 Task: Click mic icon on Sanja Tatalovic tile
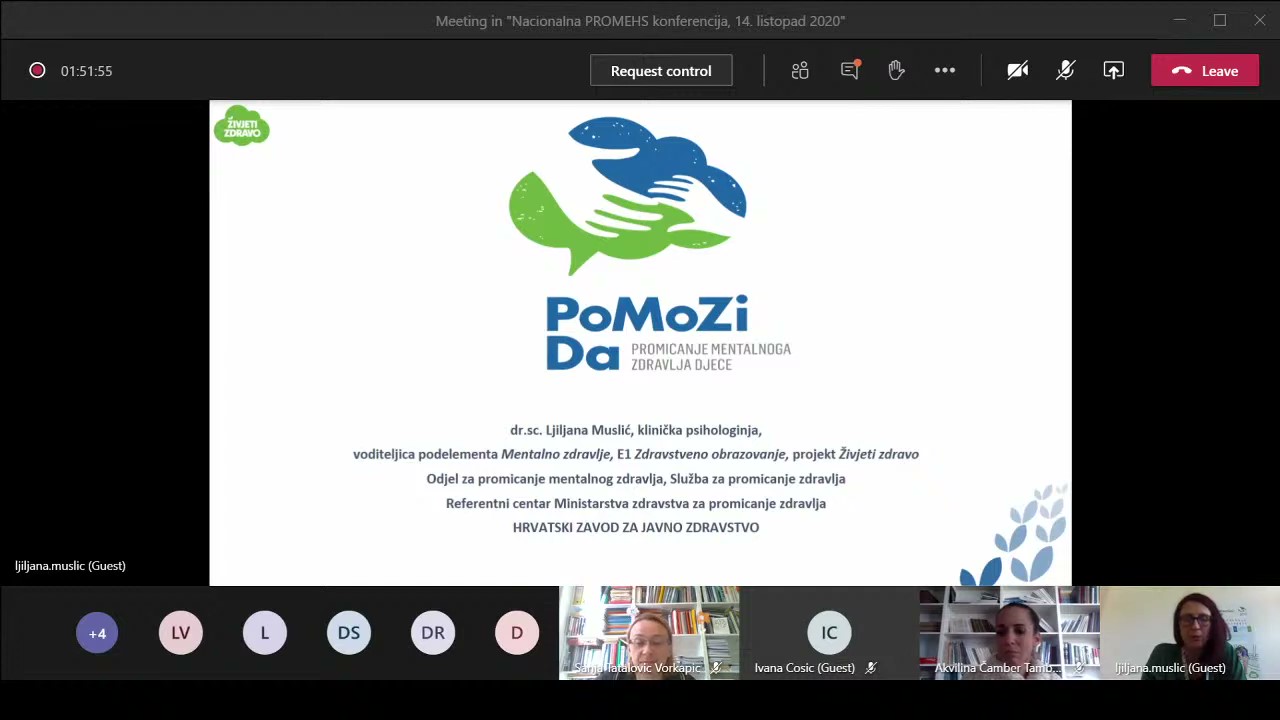tap(716, 668)
